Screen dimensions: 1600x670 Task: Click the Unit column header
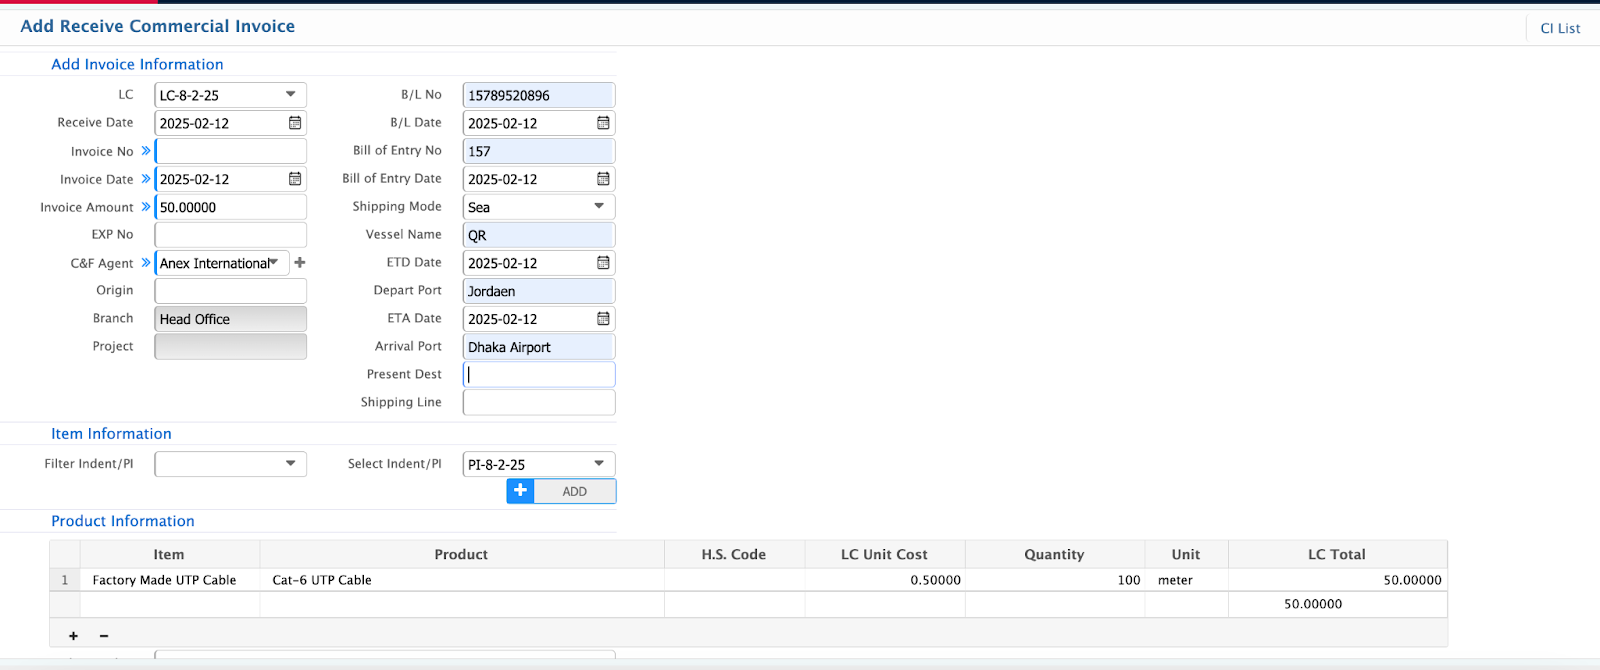(x=1186, y=554)
